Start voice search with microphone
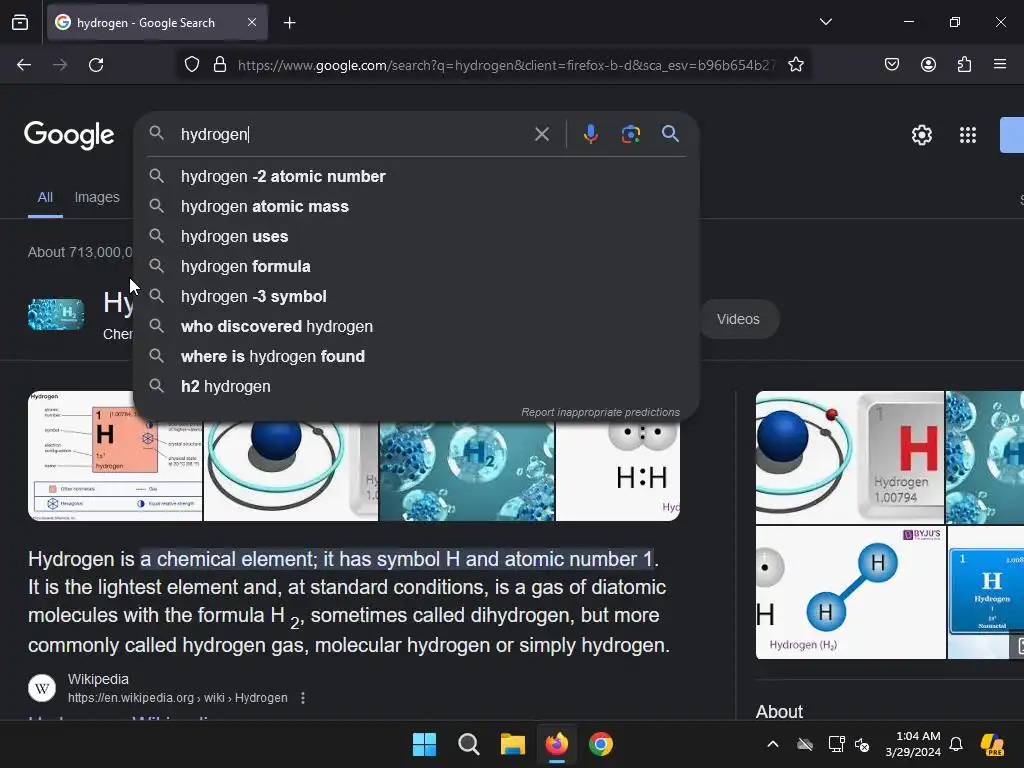The height and width of the screenshot is (768, 1024). click(590, 135)
